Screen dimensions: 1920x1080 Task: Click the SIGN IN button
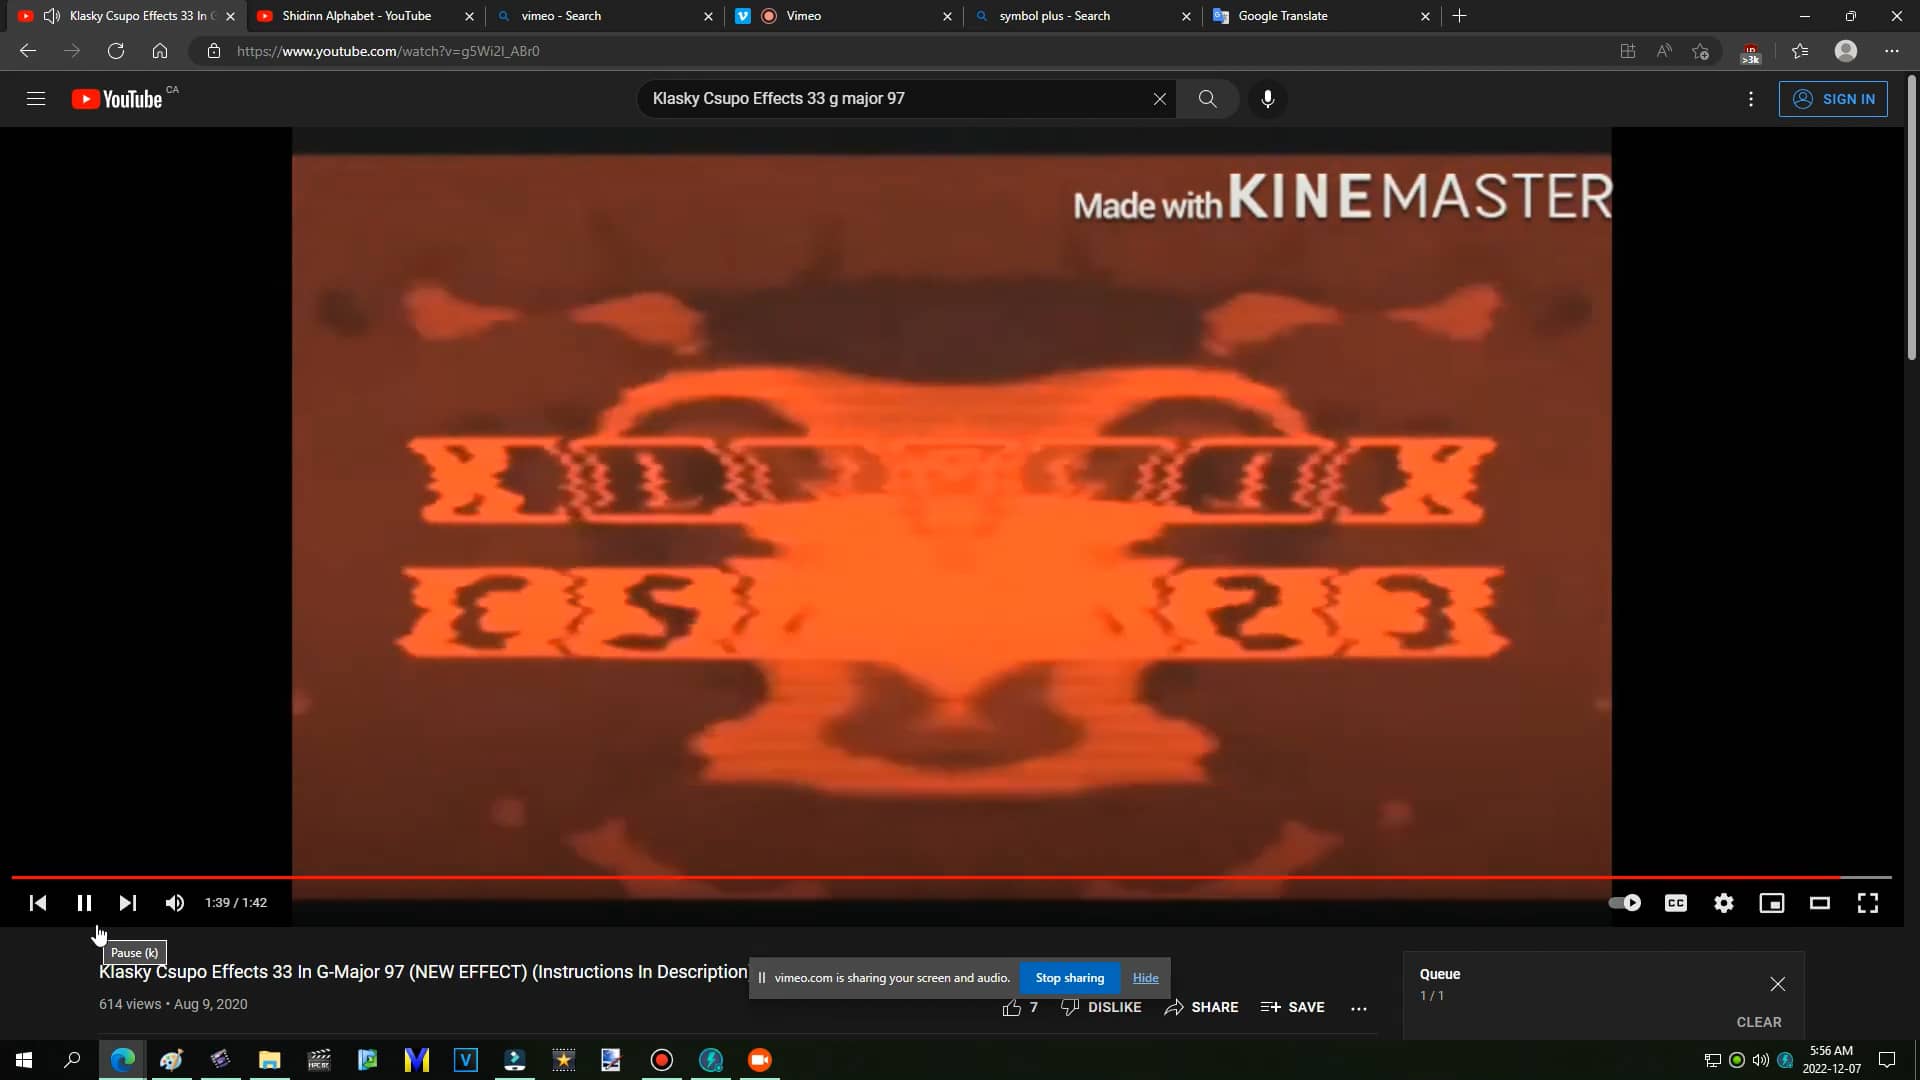point(1834,99)
